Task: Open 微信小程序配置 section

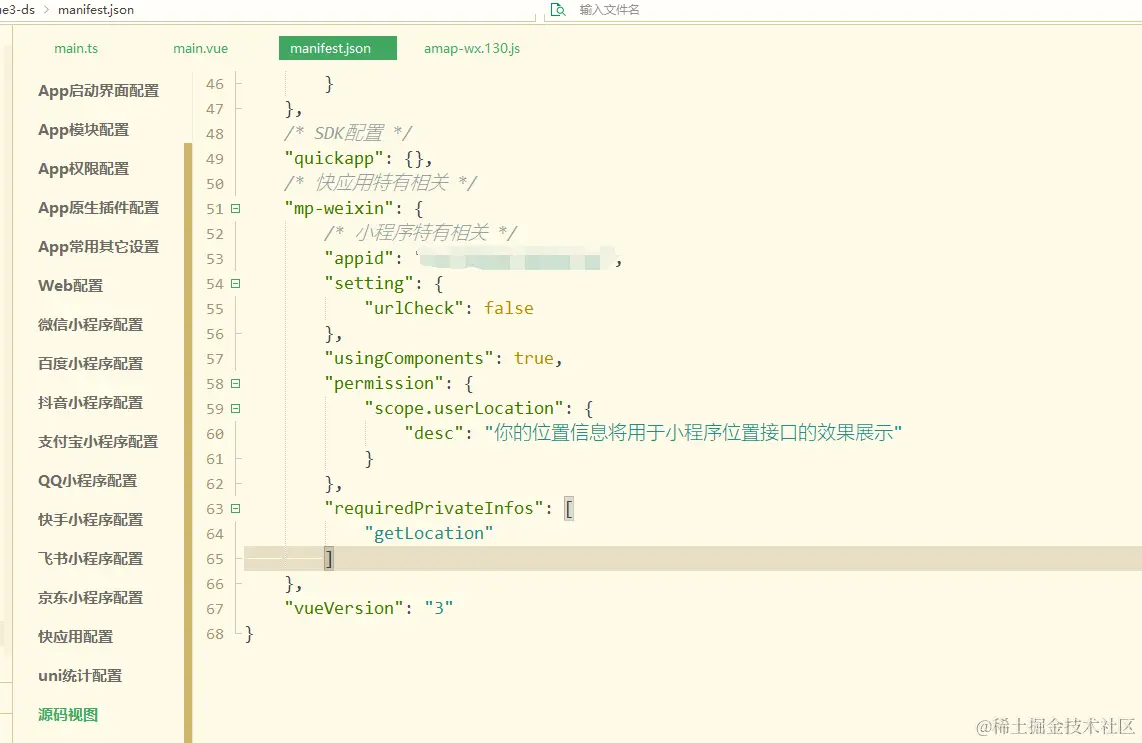Action: click(90, 325)
